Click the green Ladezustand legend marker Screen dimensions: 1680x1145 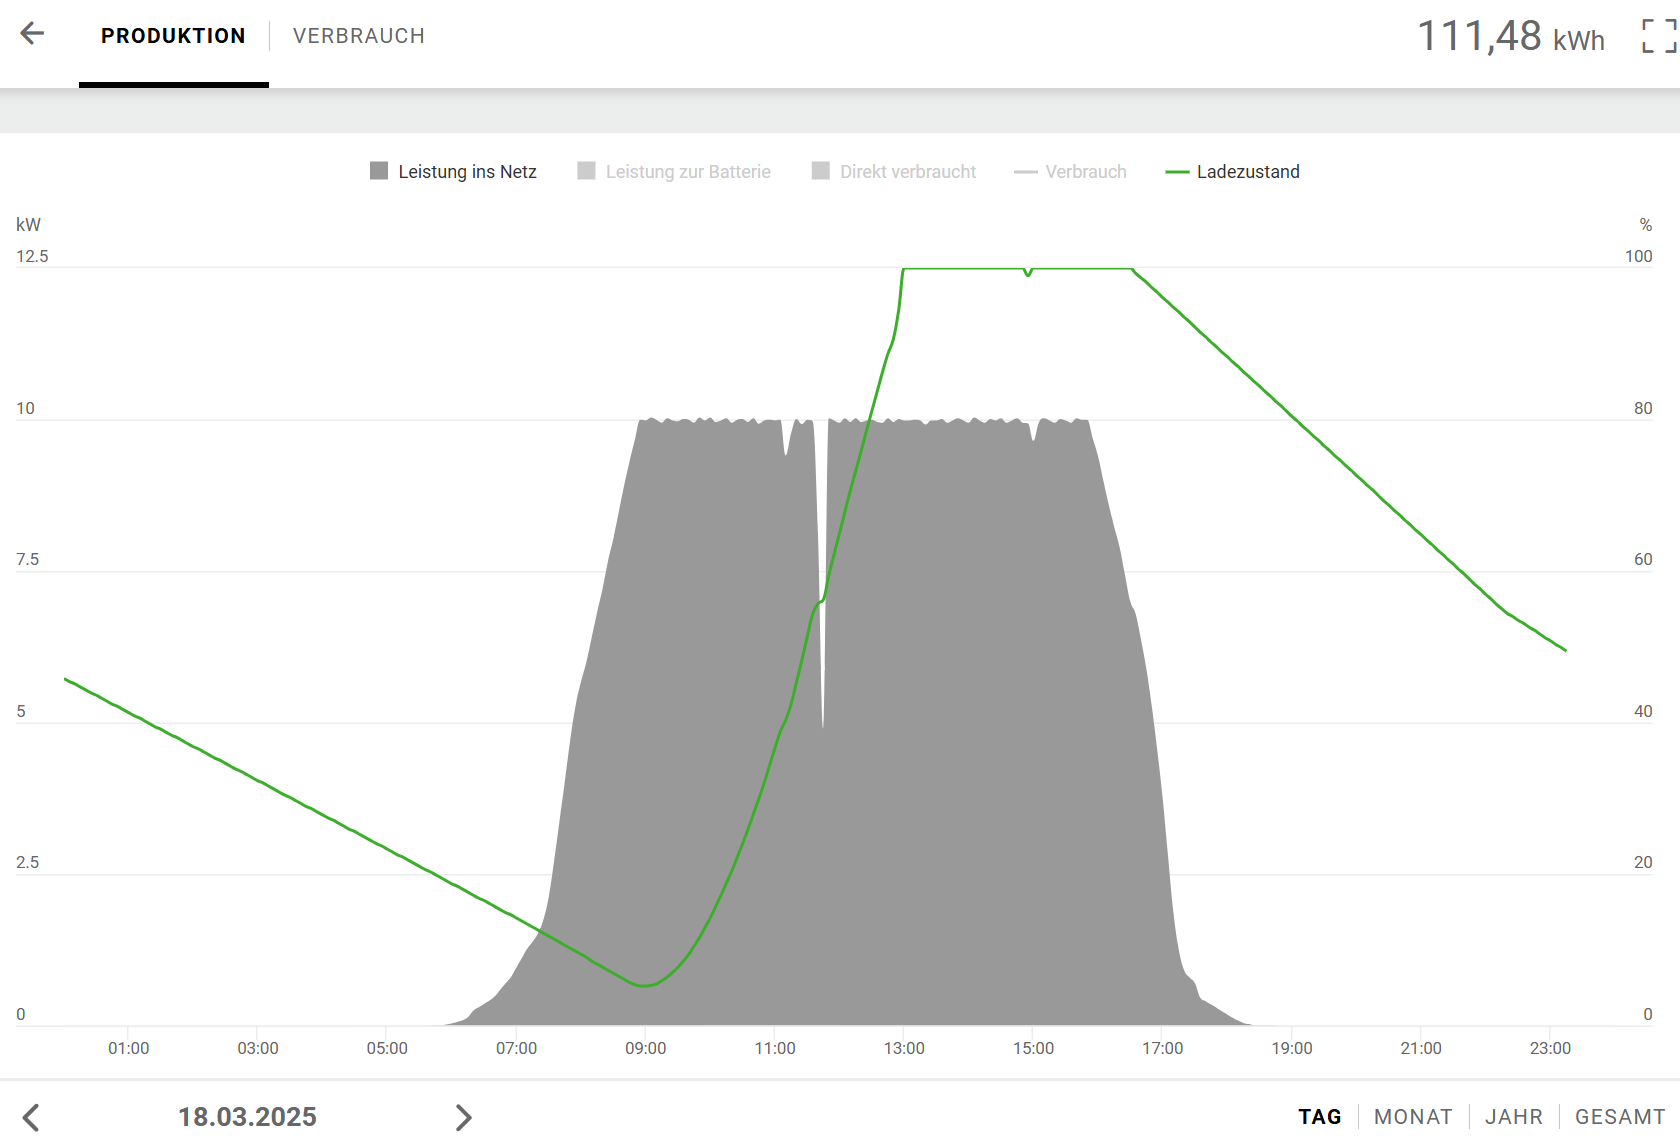pos(1177,172)
